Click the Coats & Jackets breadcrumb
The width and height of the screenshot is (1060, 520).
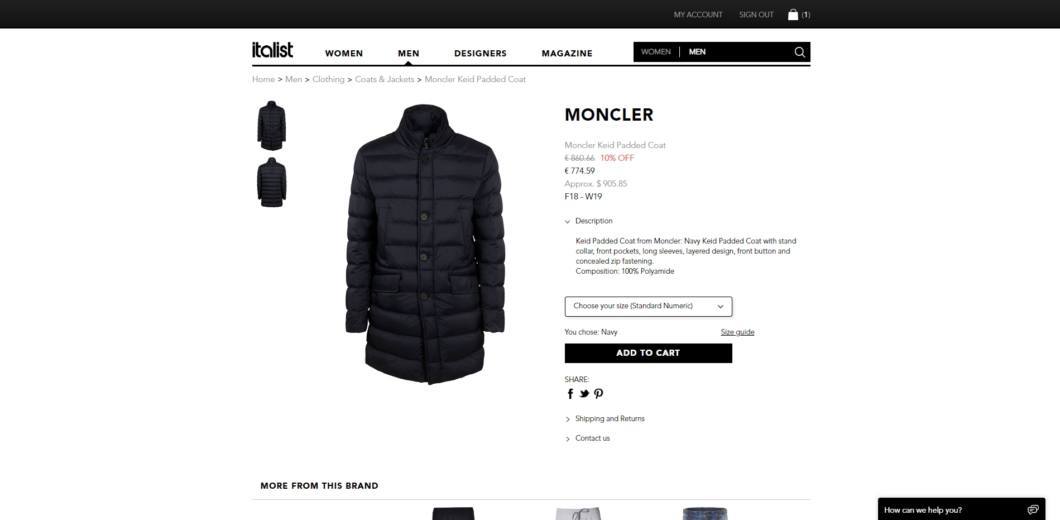pos(384,79)
